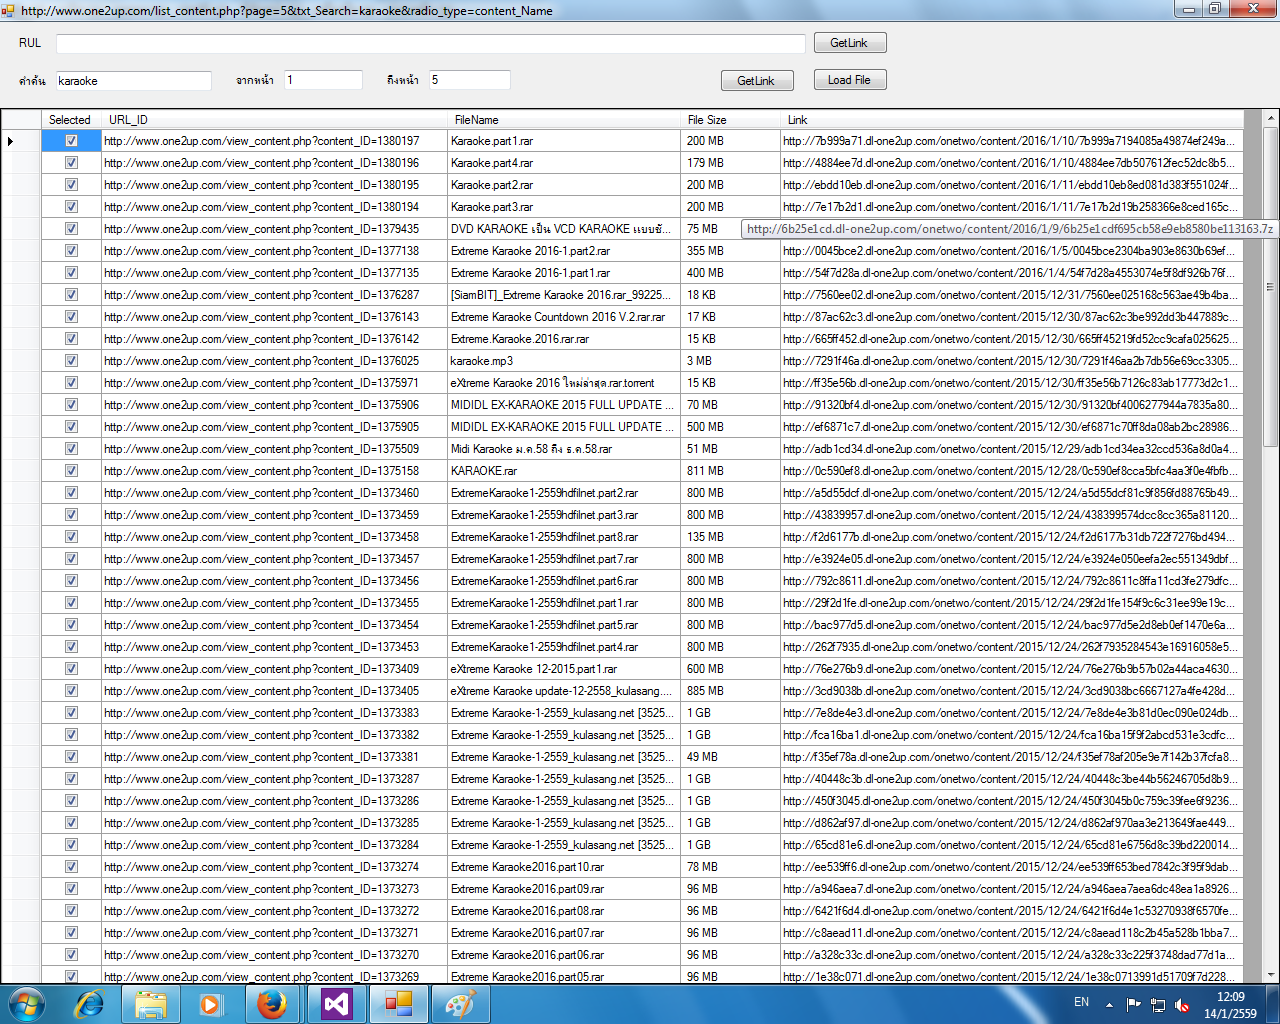Uncheck the Extreme Karaoke2016.part10.rar row checkbox
The width and height of the screenshot is (1280, 1024).
pos(71,867)
